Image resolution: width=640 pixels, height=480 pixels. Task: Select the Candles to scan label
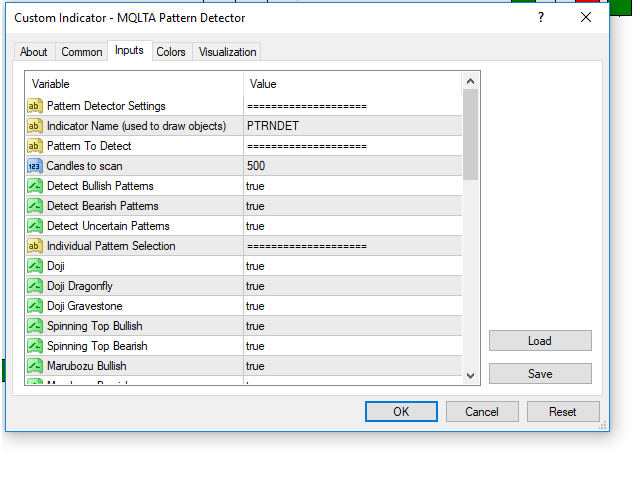84,166
